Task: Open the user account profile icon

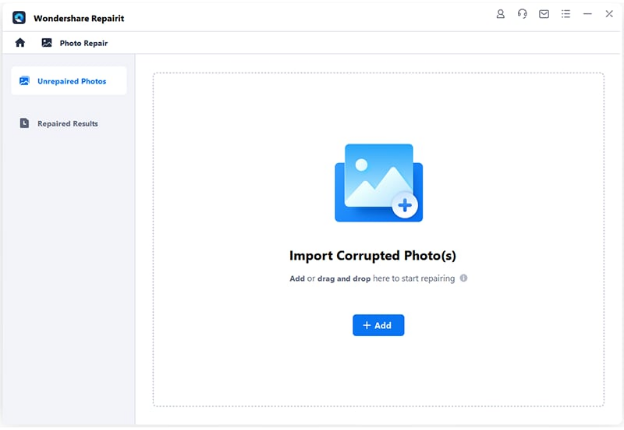Action: click(501, 15)
